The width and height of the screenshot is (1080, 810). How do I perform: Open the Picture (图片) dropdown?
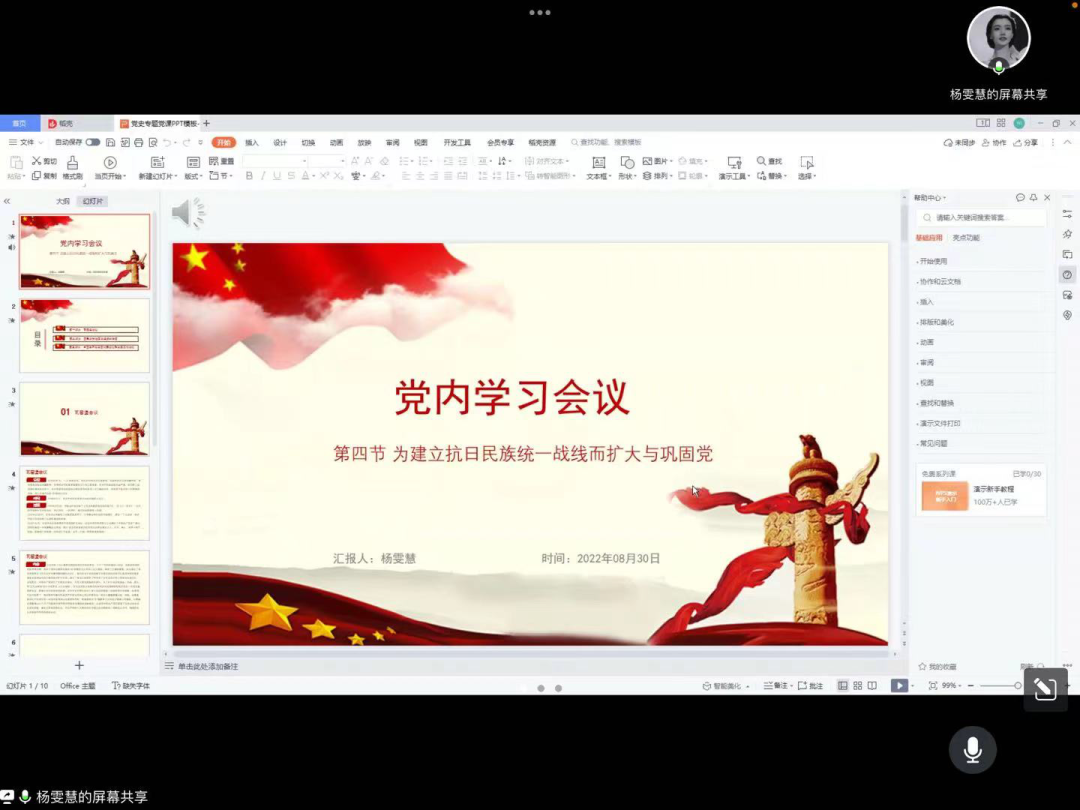click(658, 160)
